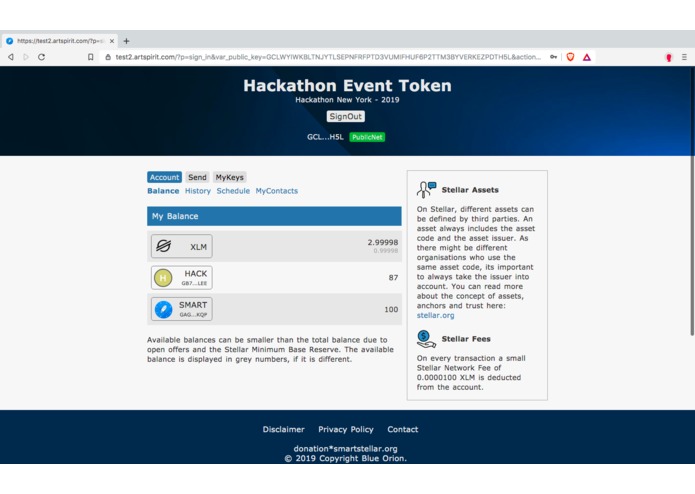Click the donation*smartstellar.org address
The width and height of the screenshot is (695, 494).
pyautogui.click(x=345, y=448)
